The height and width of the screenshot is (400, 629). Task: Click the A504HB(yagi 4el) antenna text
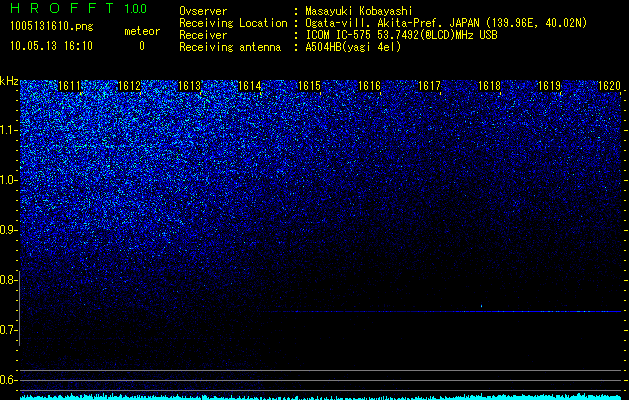(353, 47)
